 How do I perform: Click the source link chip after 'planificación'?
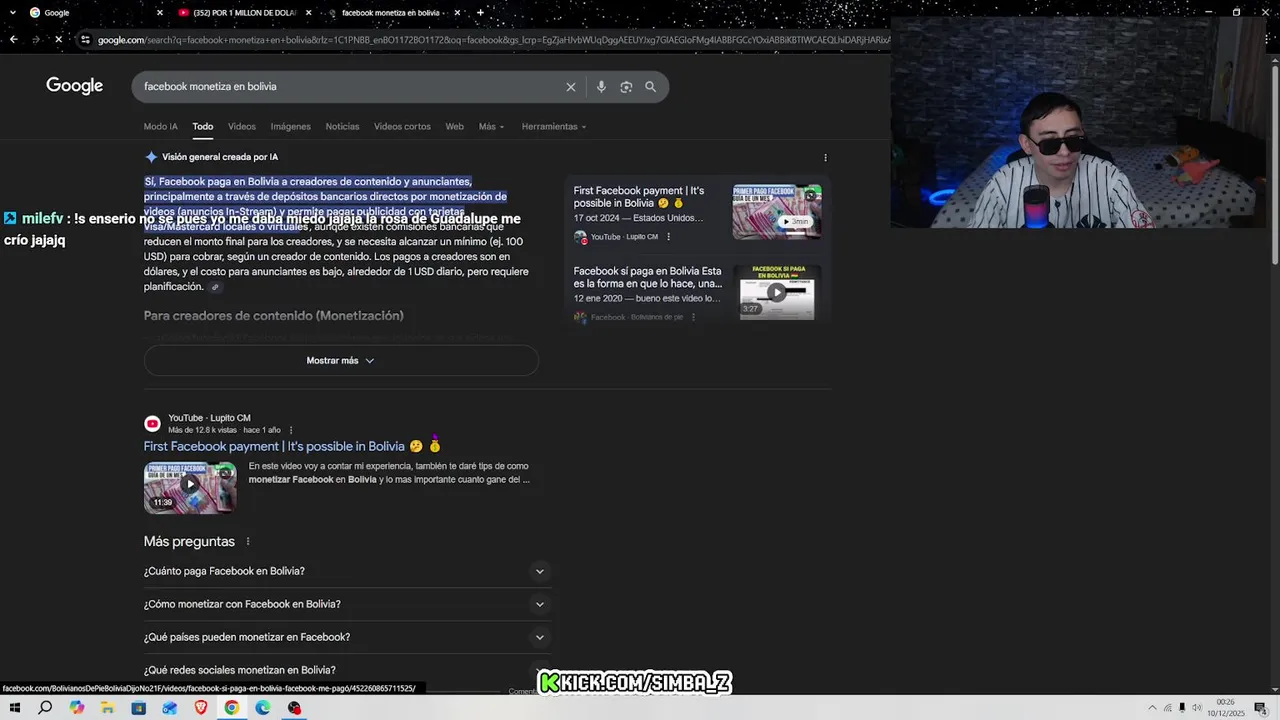tap(214, 287)
